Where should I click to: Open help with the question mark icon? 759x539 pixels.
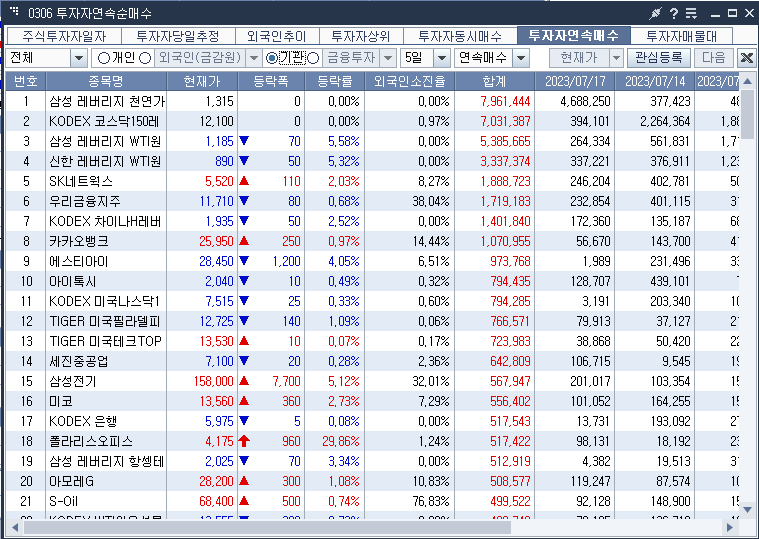[x=674, y=14]
